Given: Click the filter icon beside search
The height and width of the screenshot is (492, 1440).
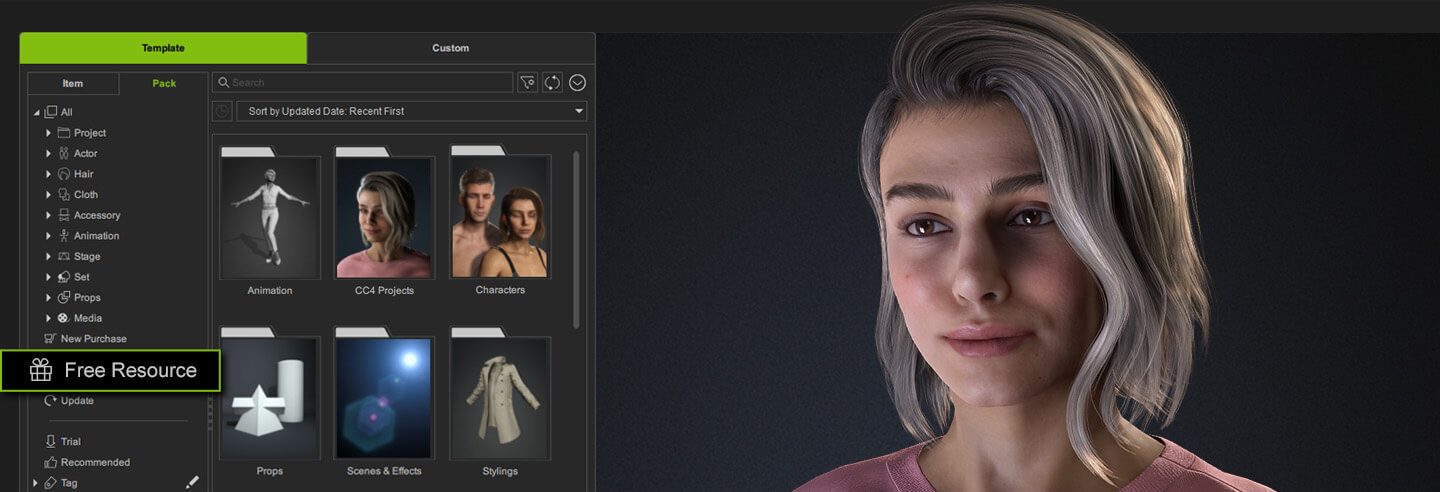Looking at the screenshot, I should point(527,83).
